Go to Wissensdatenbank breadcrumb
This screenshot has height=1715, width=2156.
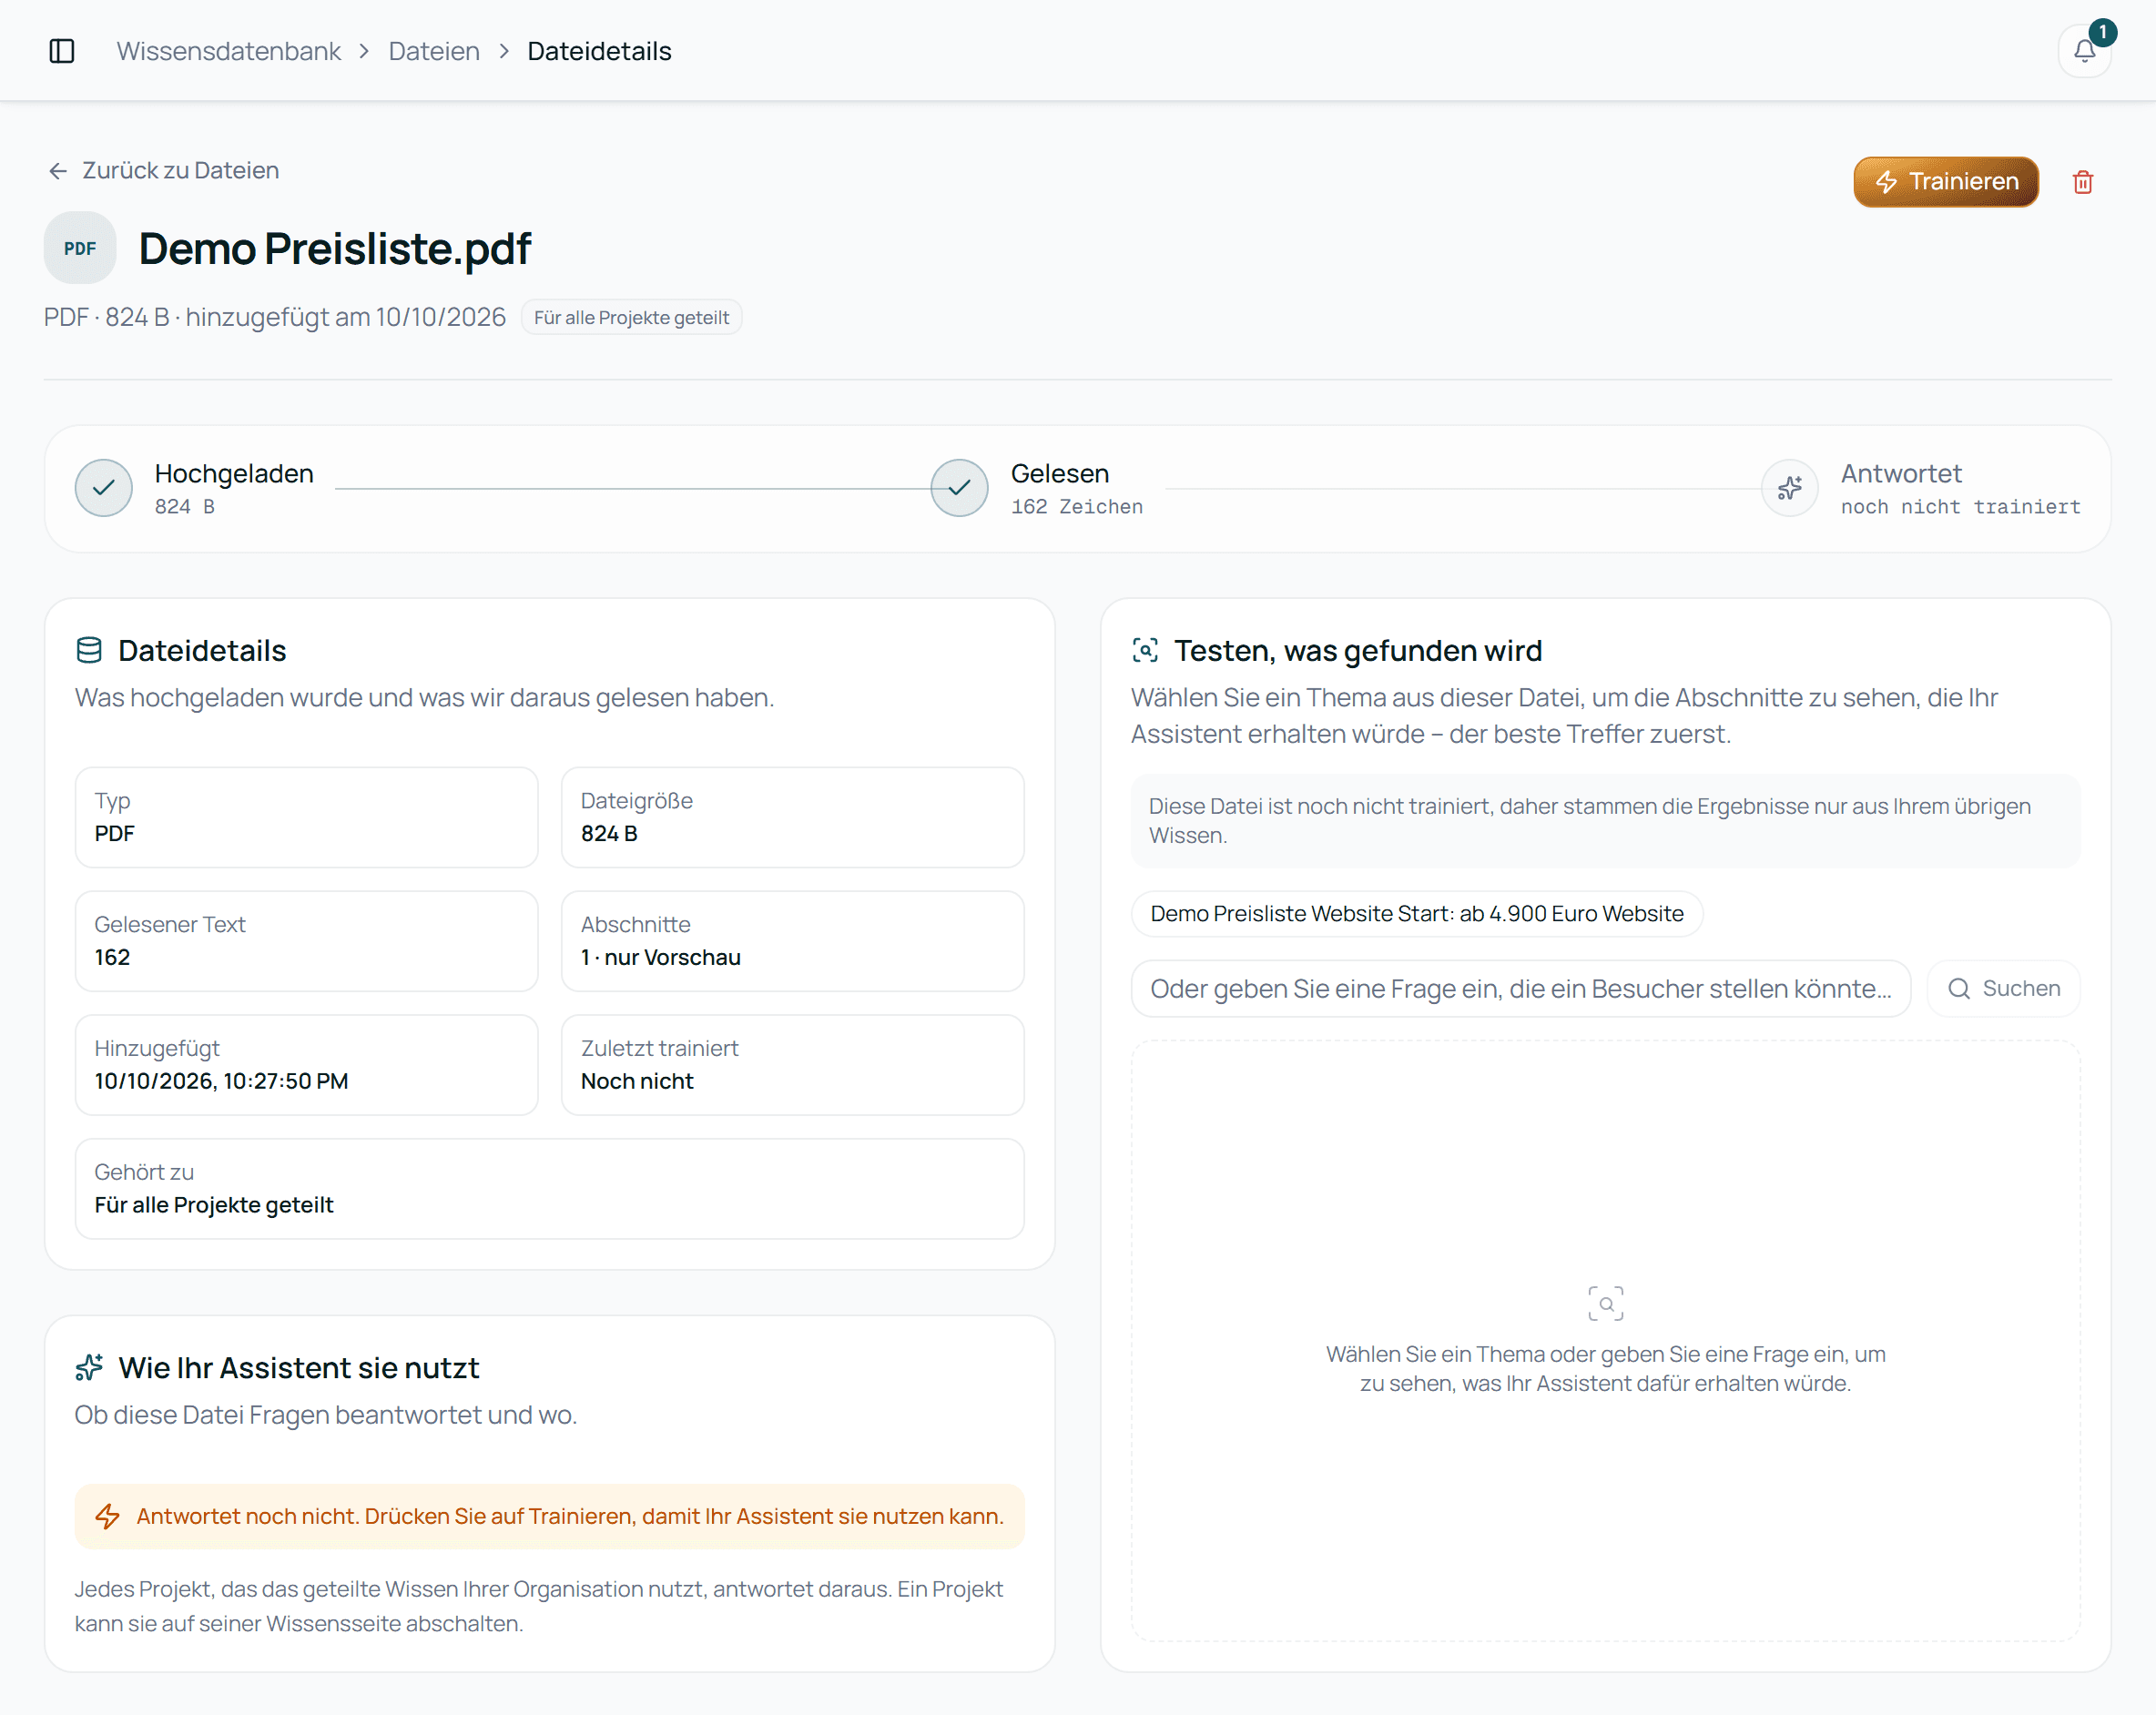pos(229,51)
